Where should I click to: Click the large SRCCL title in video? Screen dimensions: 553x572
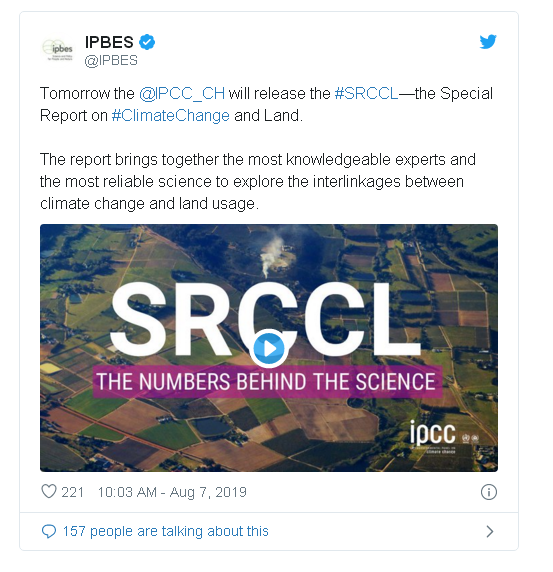265,319
